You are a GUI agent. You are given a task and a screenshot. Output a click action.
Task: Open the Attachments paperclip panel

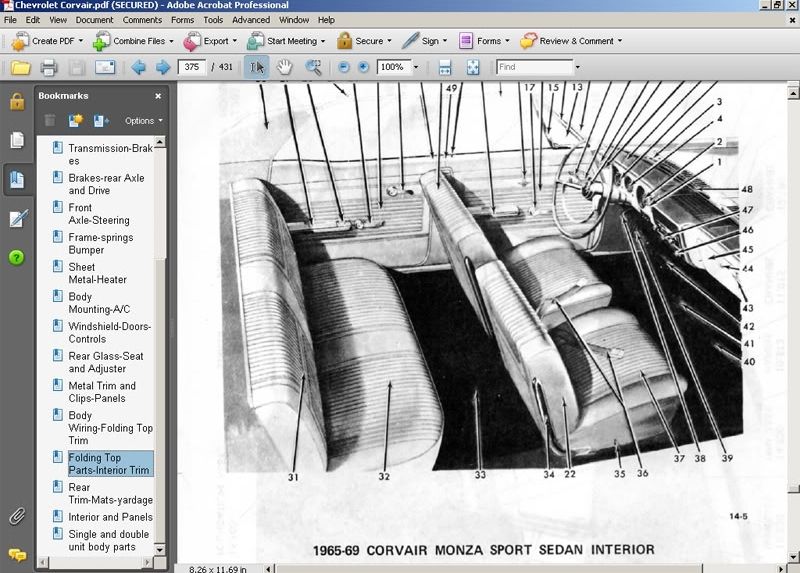click(17, 516)
